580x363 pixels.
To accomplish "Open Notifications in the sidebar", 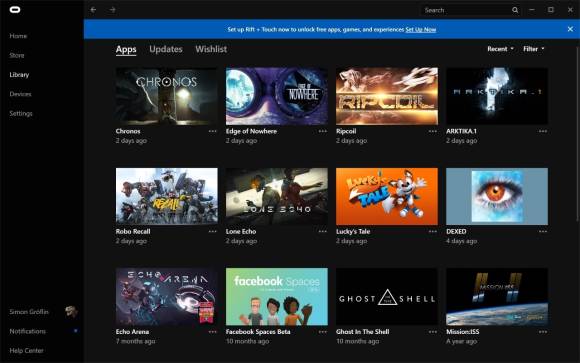I will pos(28,331).
